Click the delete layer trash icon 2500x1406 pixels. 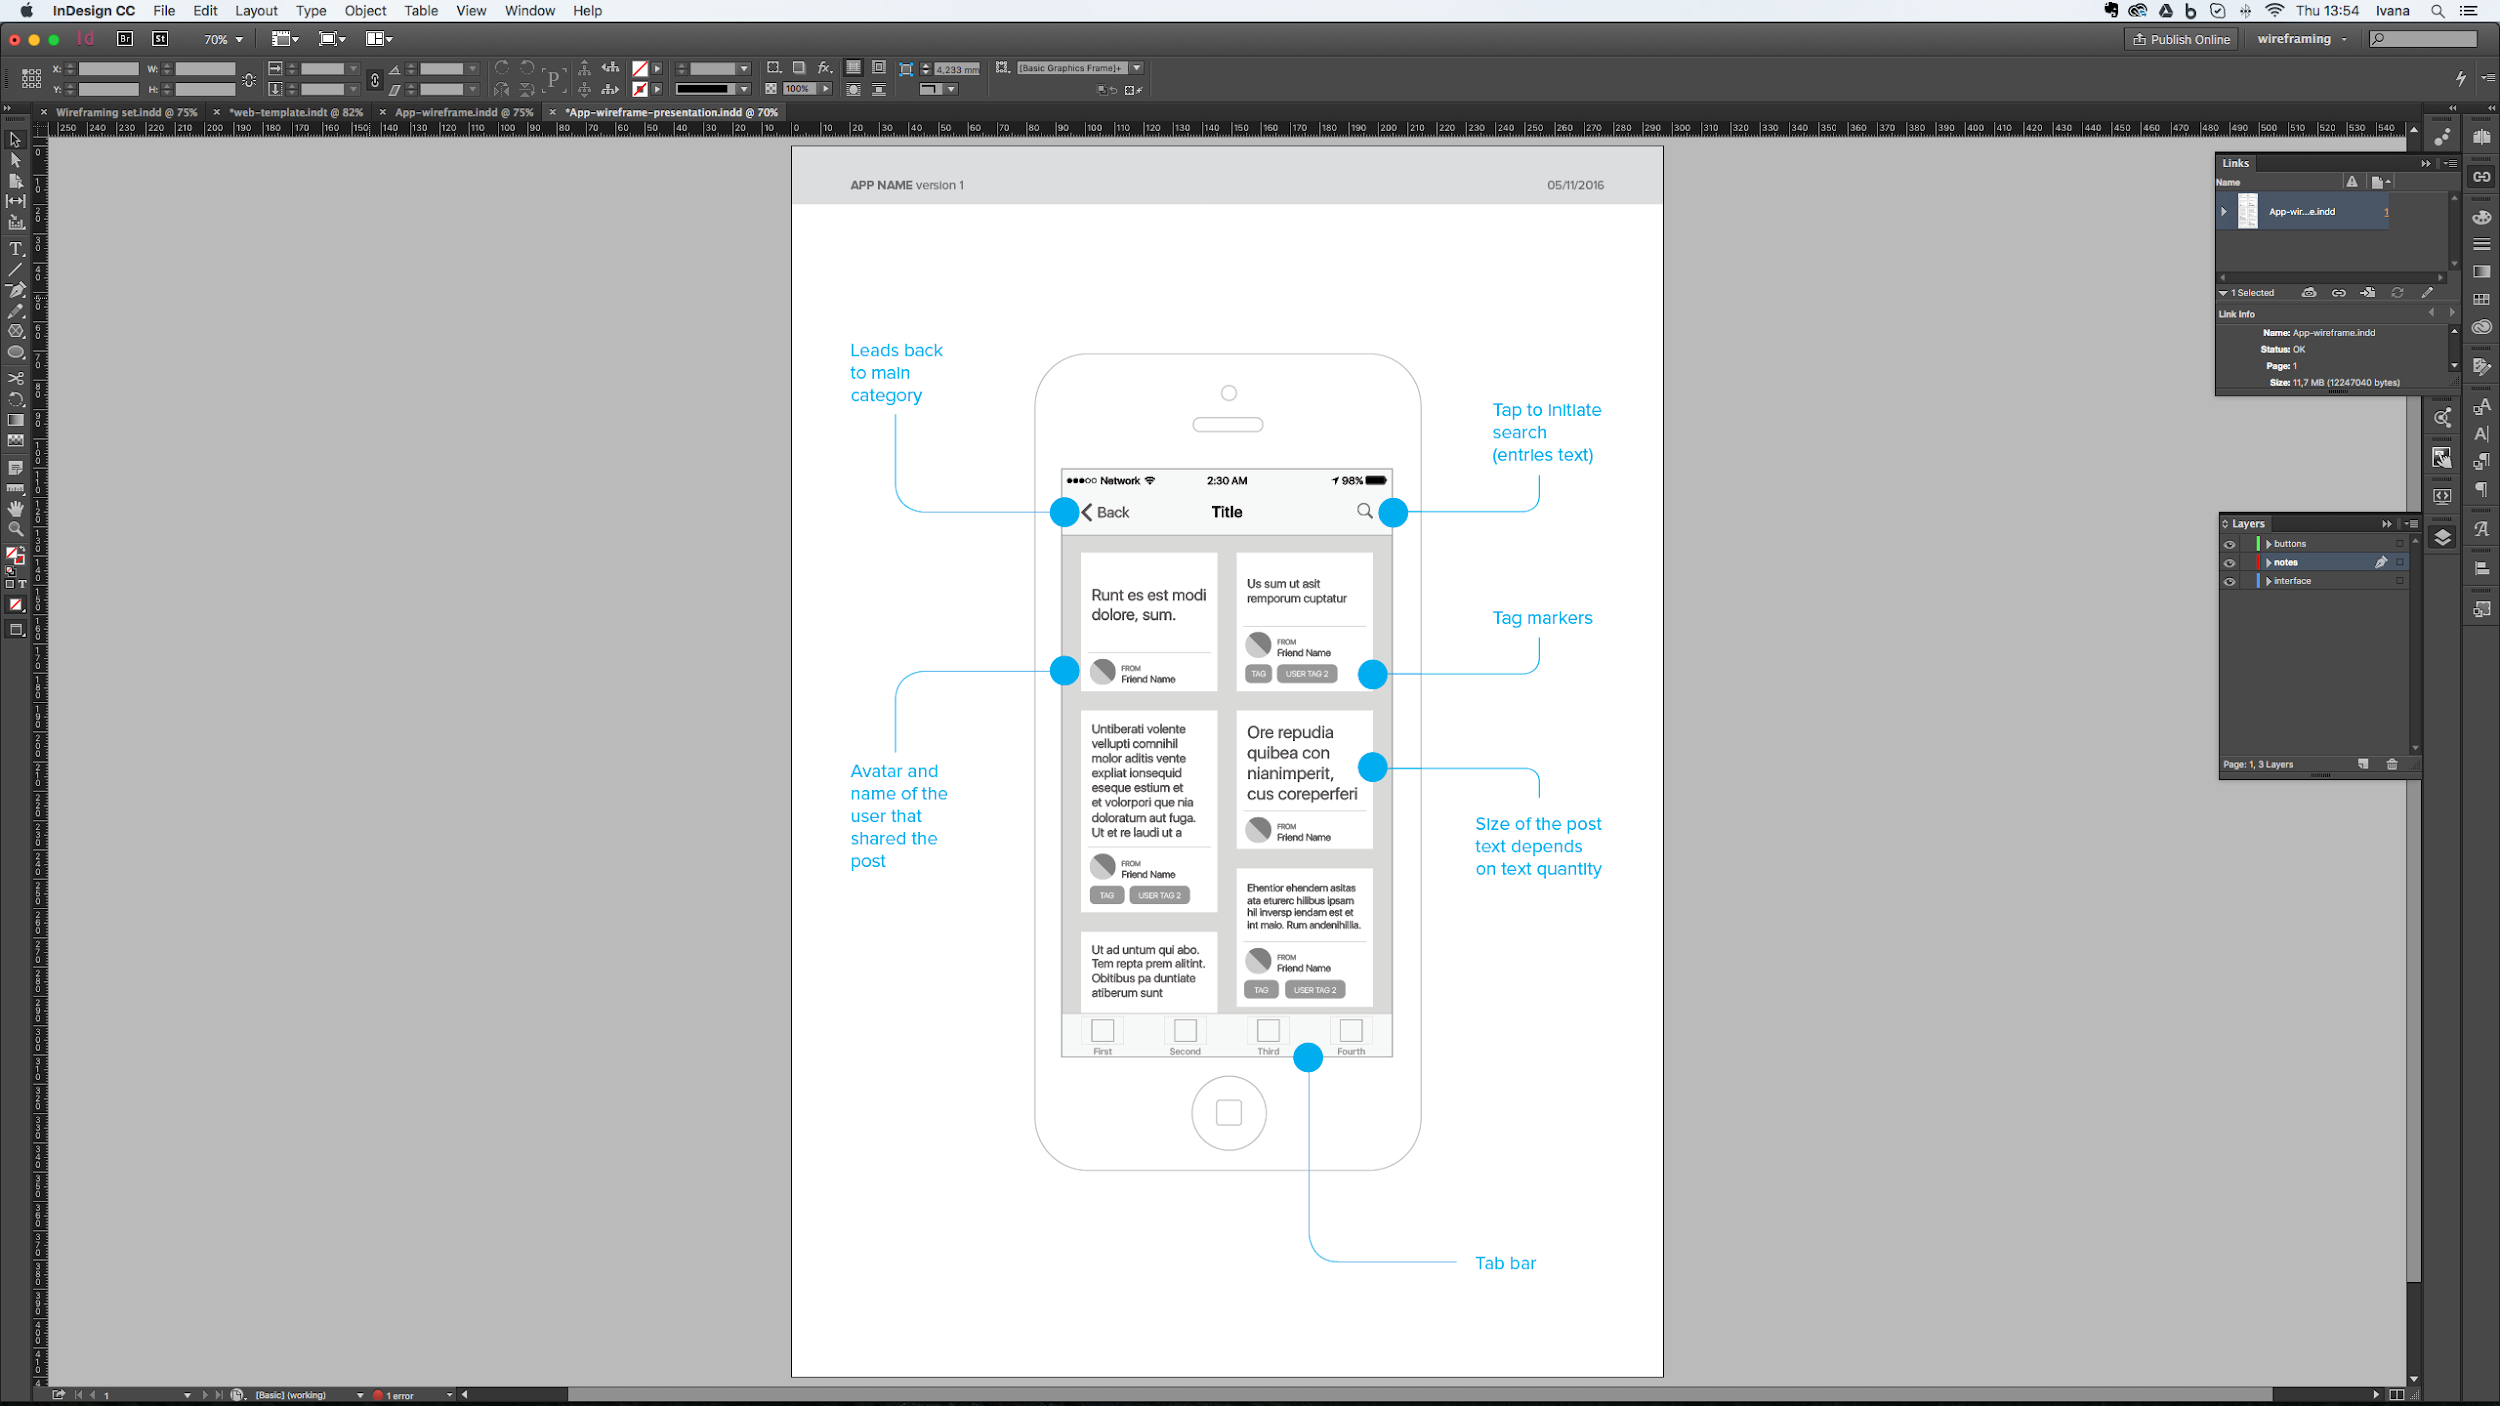(2391, 764)
